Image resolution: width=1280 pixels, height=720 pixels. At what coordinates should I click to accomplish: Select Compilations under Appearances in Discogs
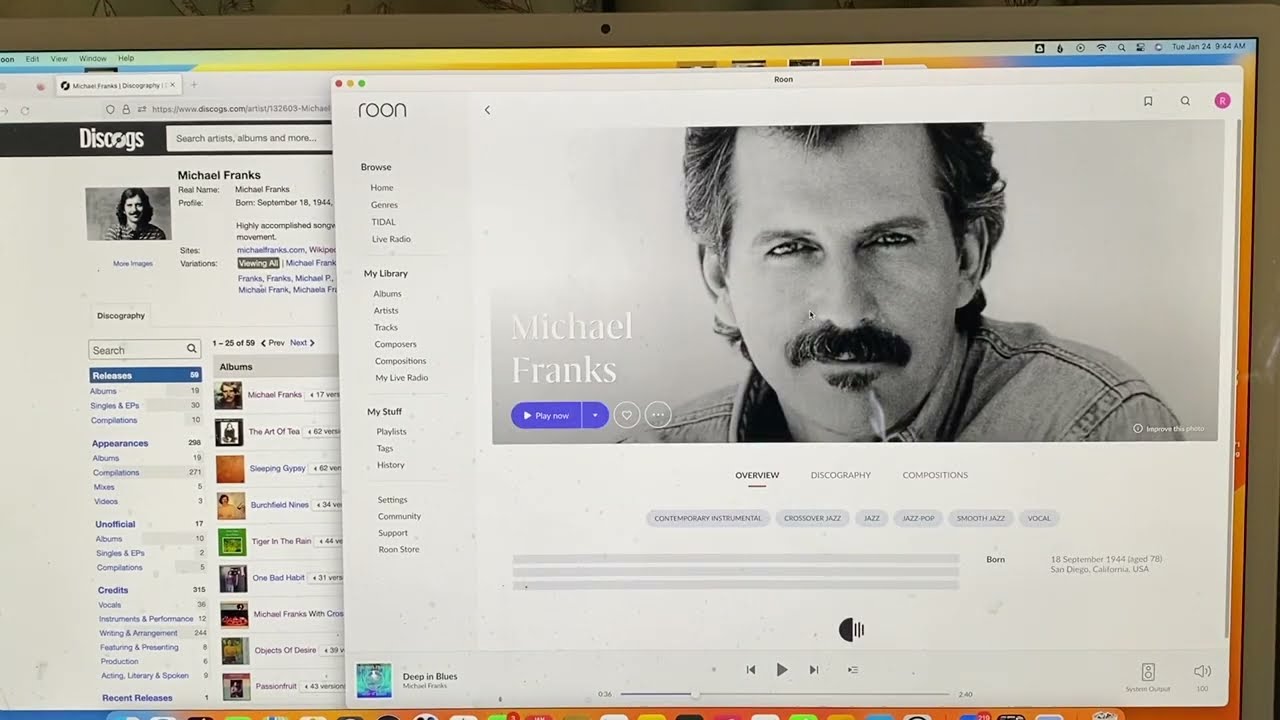pos(116,472)
